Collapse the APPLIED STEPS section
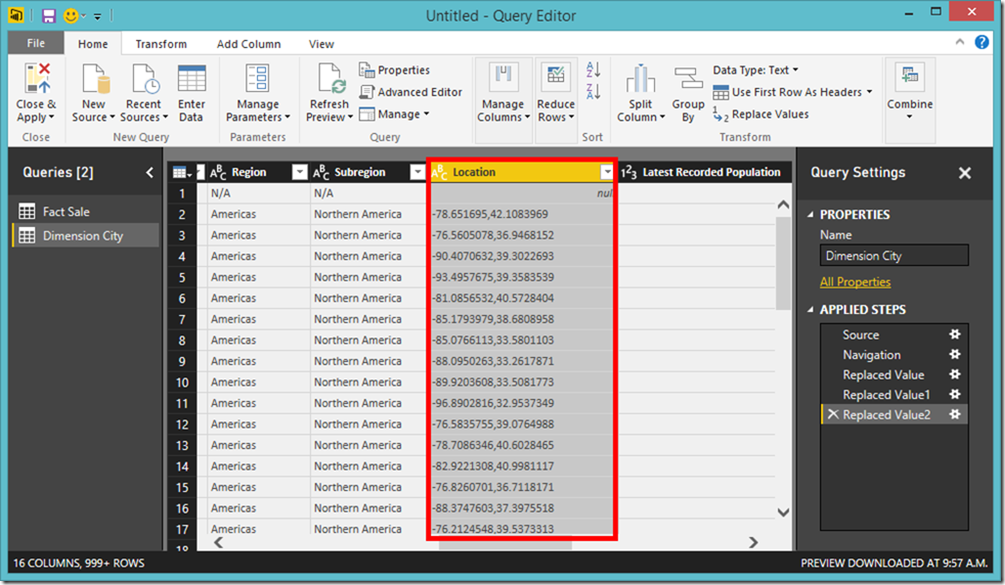This screenshot has width=1005, height=585. [810, 309]
